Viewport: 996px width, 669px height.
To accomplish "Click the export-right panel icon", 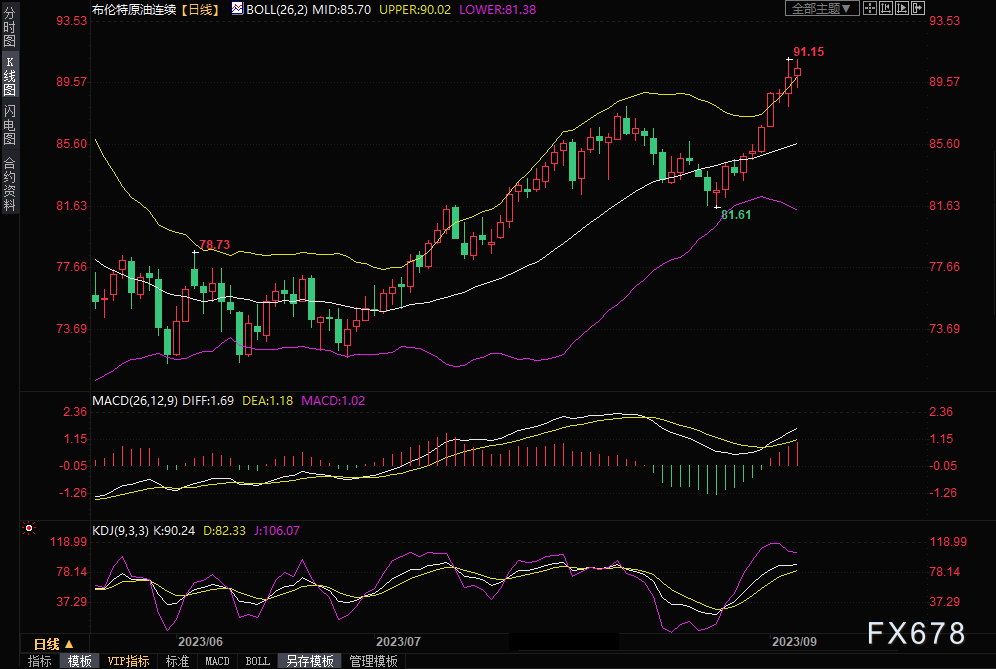I will click(x=917, y=8).
